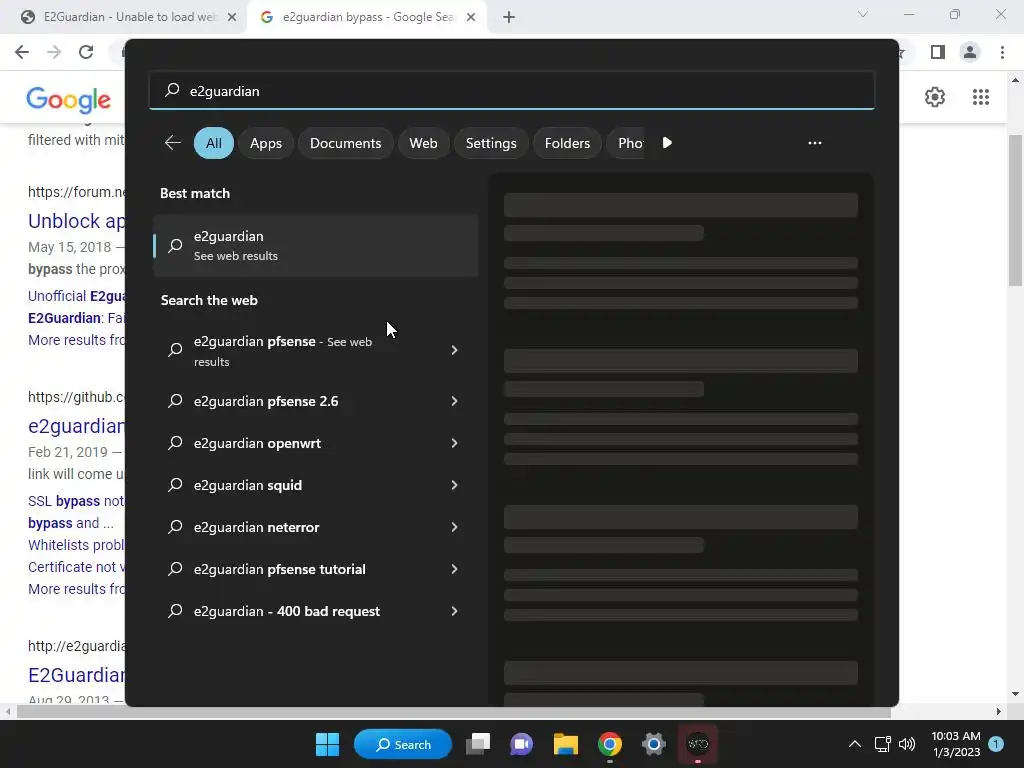Open Google quick settings gear
1024x768 pixels.
coord(935,97)
